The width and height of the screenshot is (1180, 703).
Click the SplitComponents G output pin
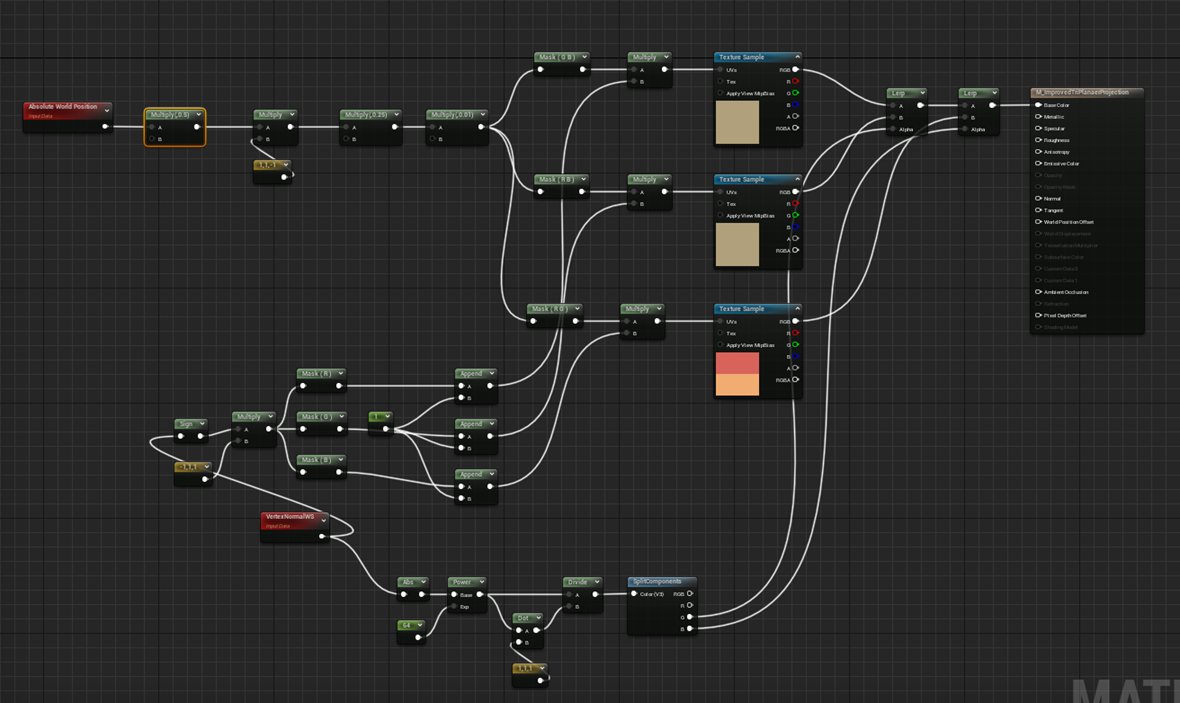[689, 617]
